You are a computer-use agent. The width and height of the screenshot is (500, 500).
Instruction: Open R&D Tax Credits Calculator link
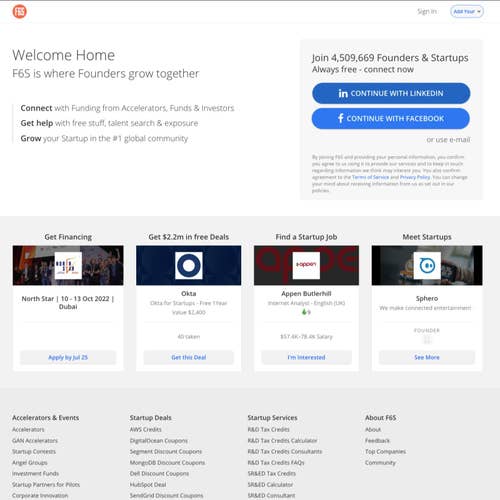click(282, 440)
